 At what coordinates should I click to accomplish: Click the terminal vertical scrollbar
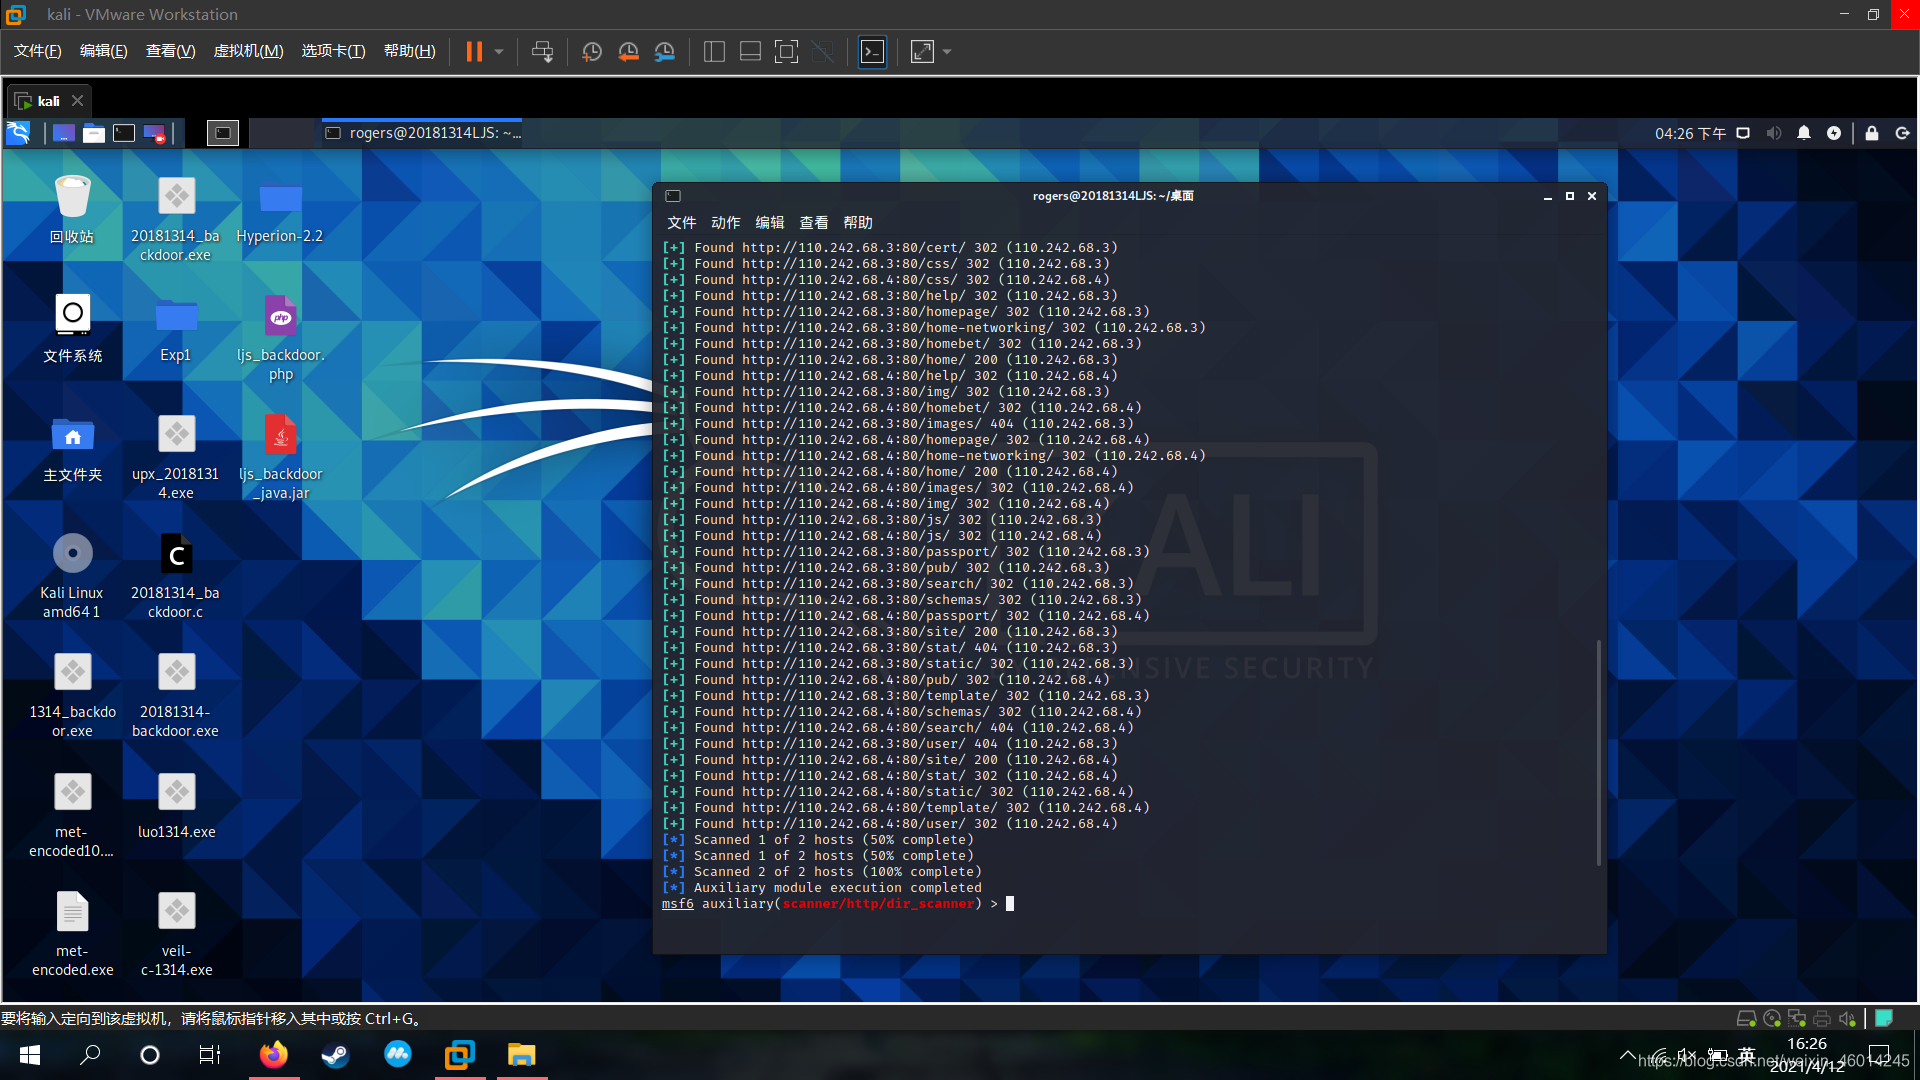tap(1599, 752)
